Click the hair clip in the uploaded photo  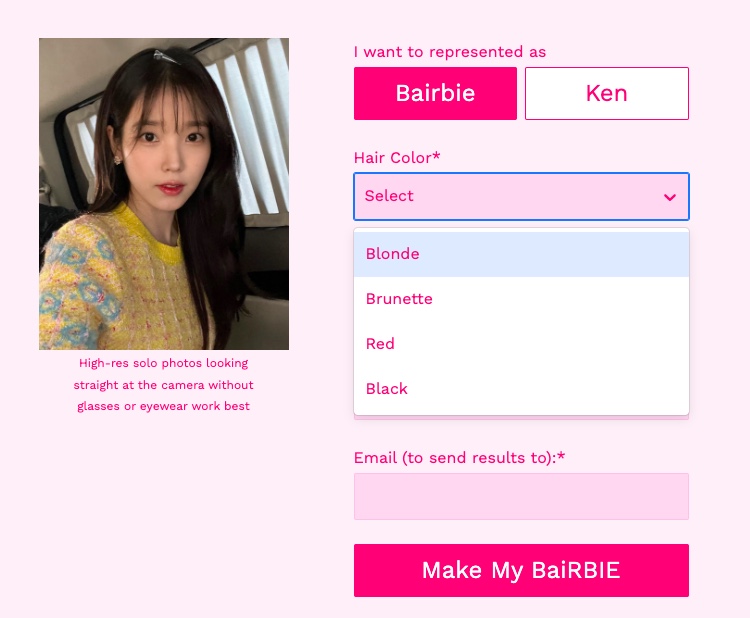point(166,57)
